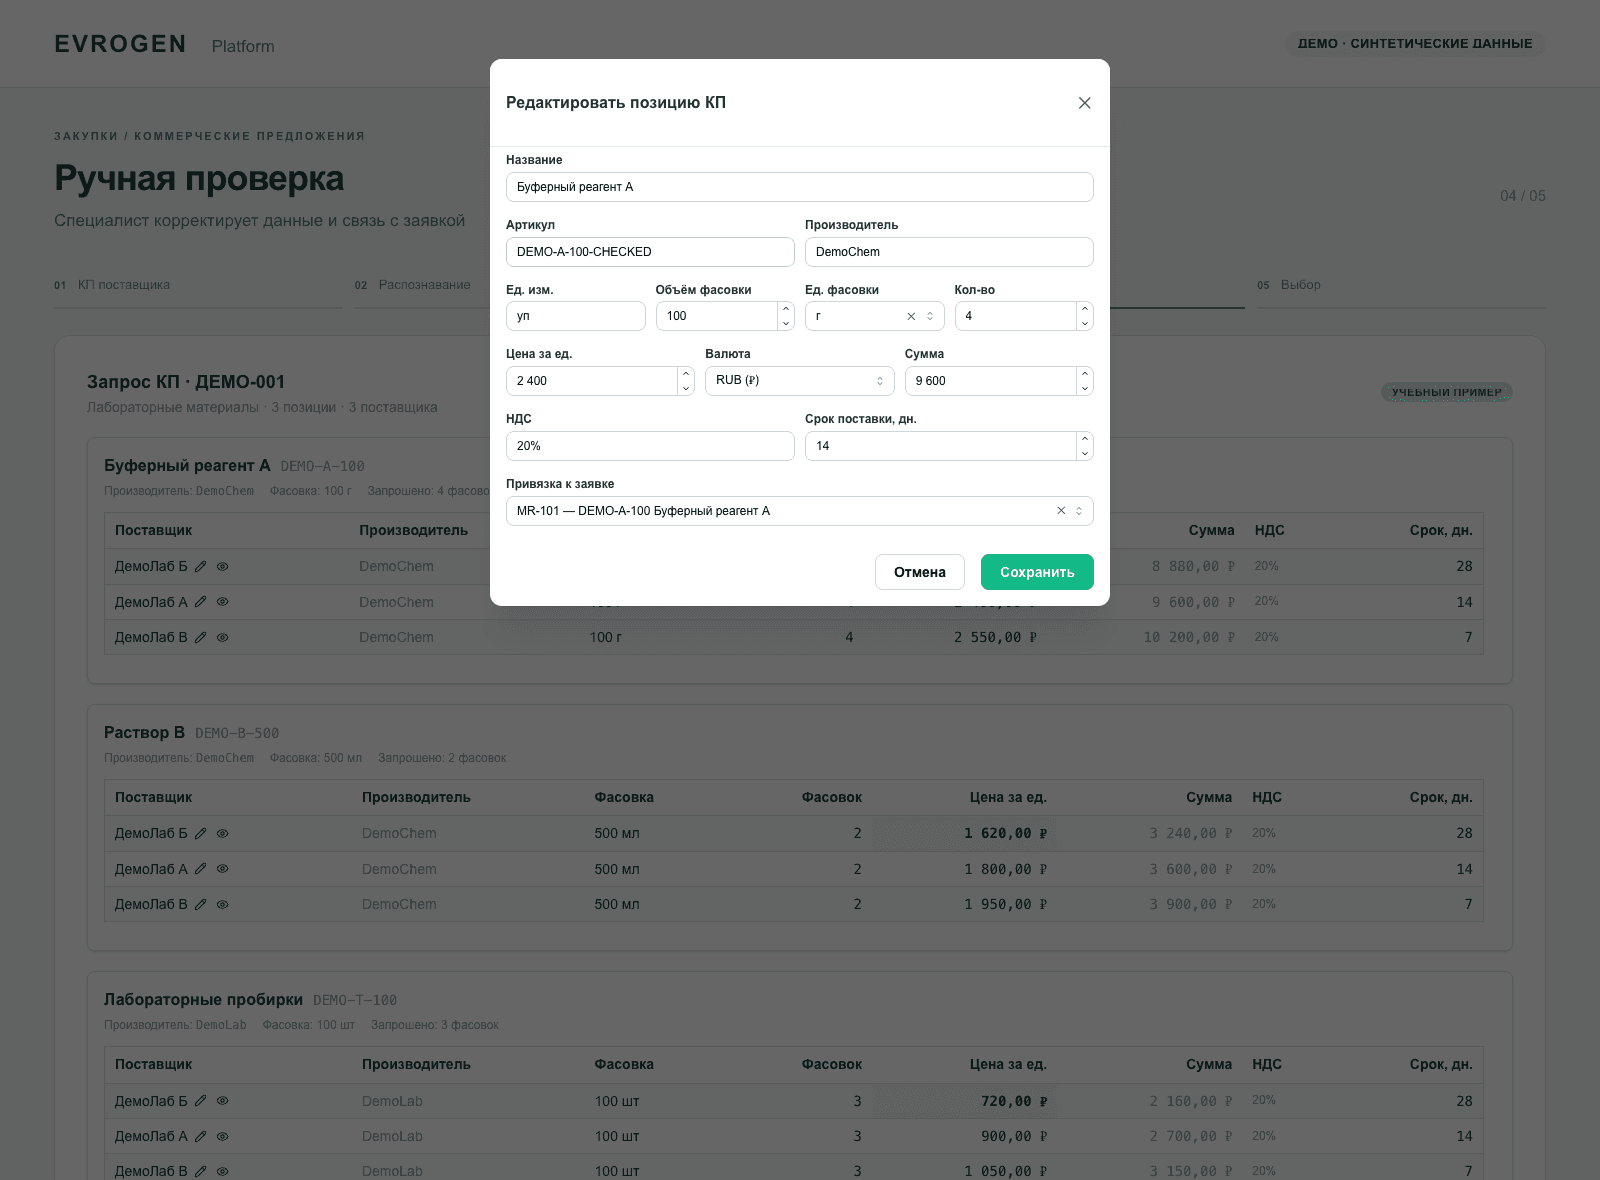Screen dimensions: 1600x1180
Task: Focus the НДС input field
Action: pos(650,446)
